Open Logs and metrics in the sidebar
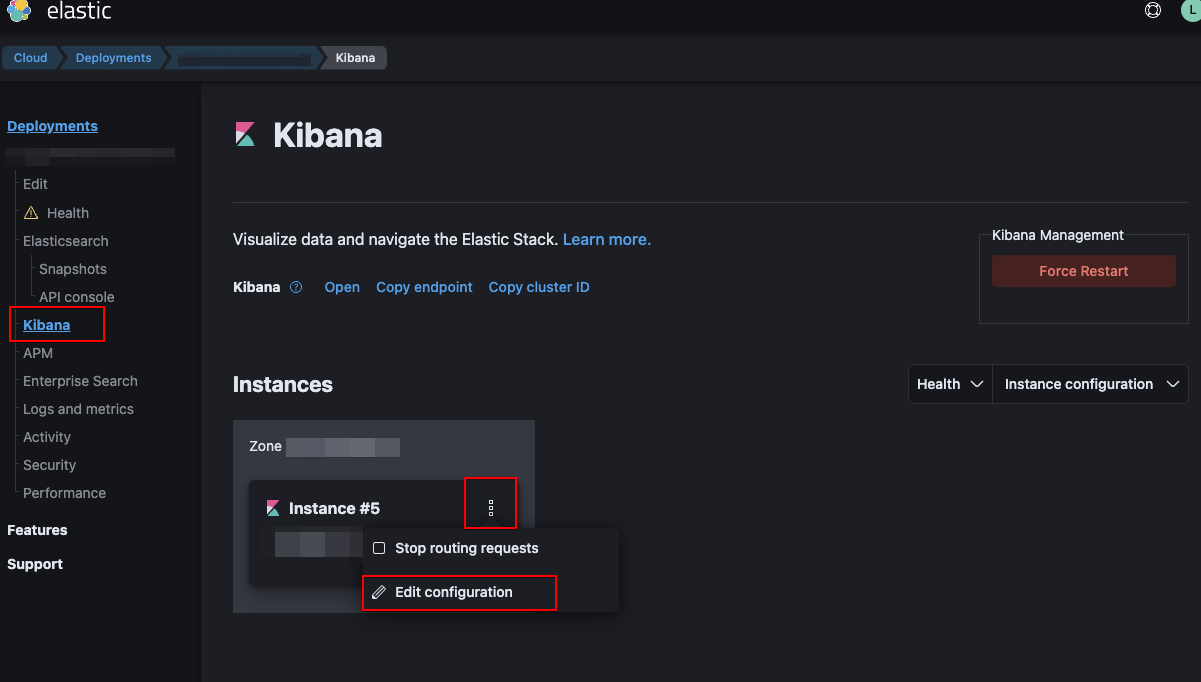This screenshot has width=1201, height=682. 78,409
